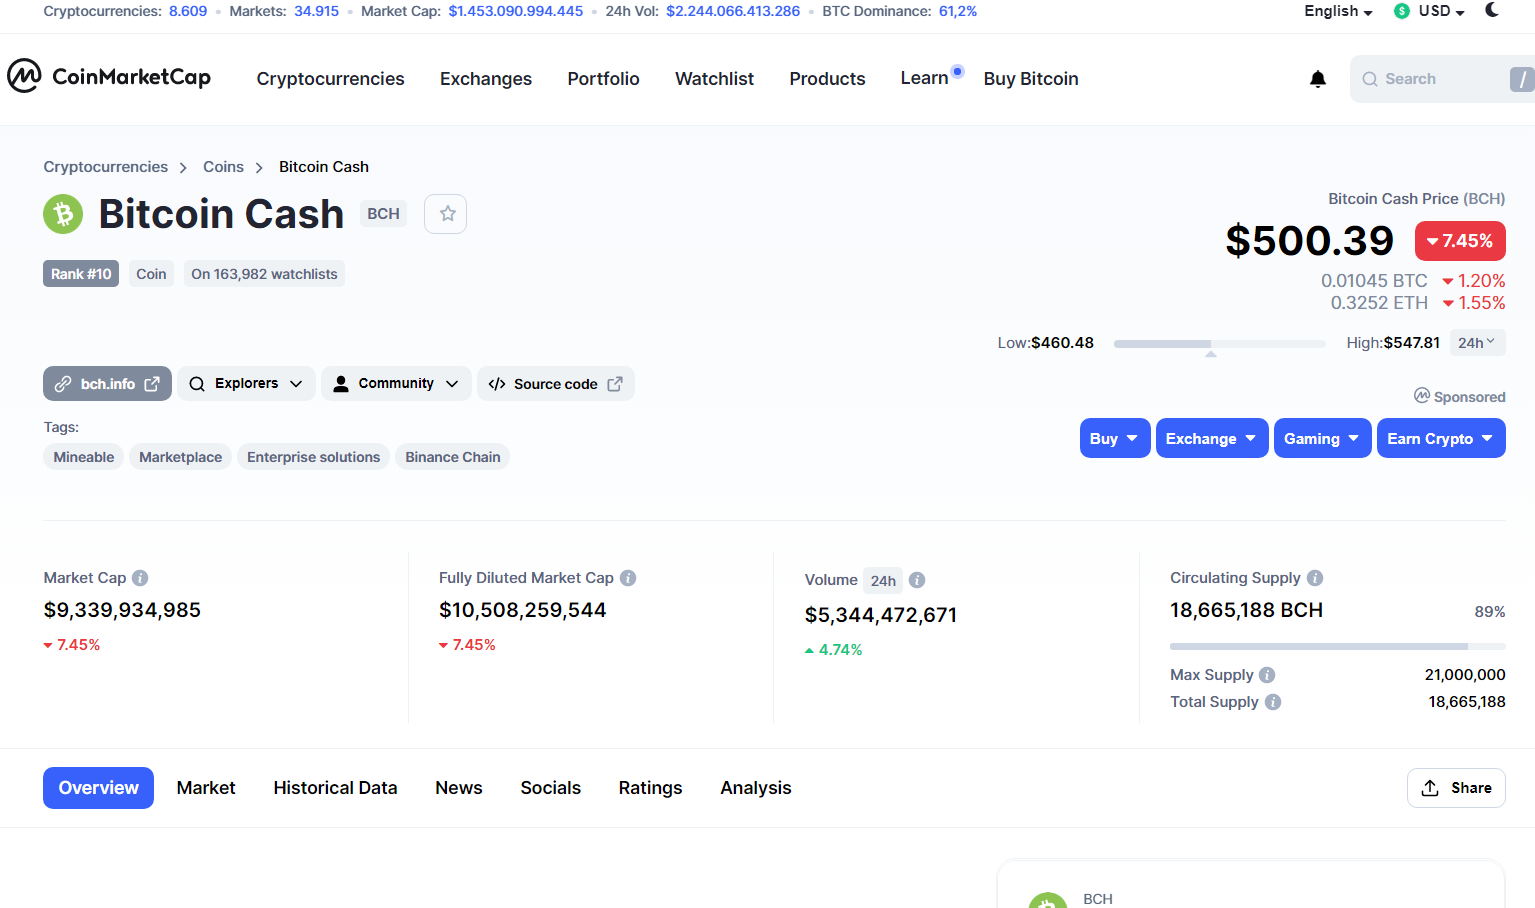
Task: Add Bitcoin Cash to watchlist star
Action: point(446,214)
